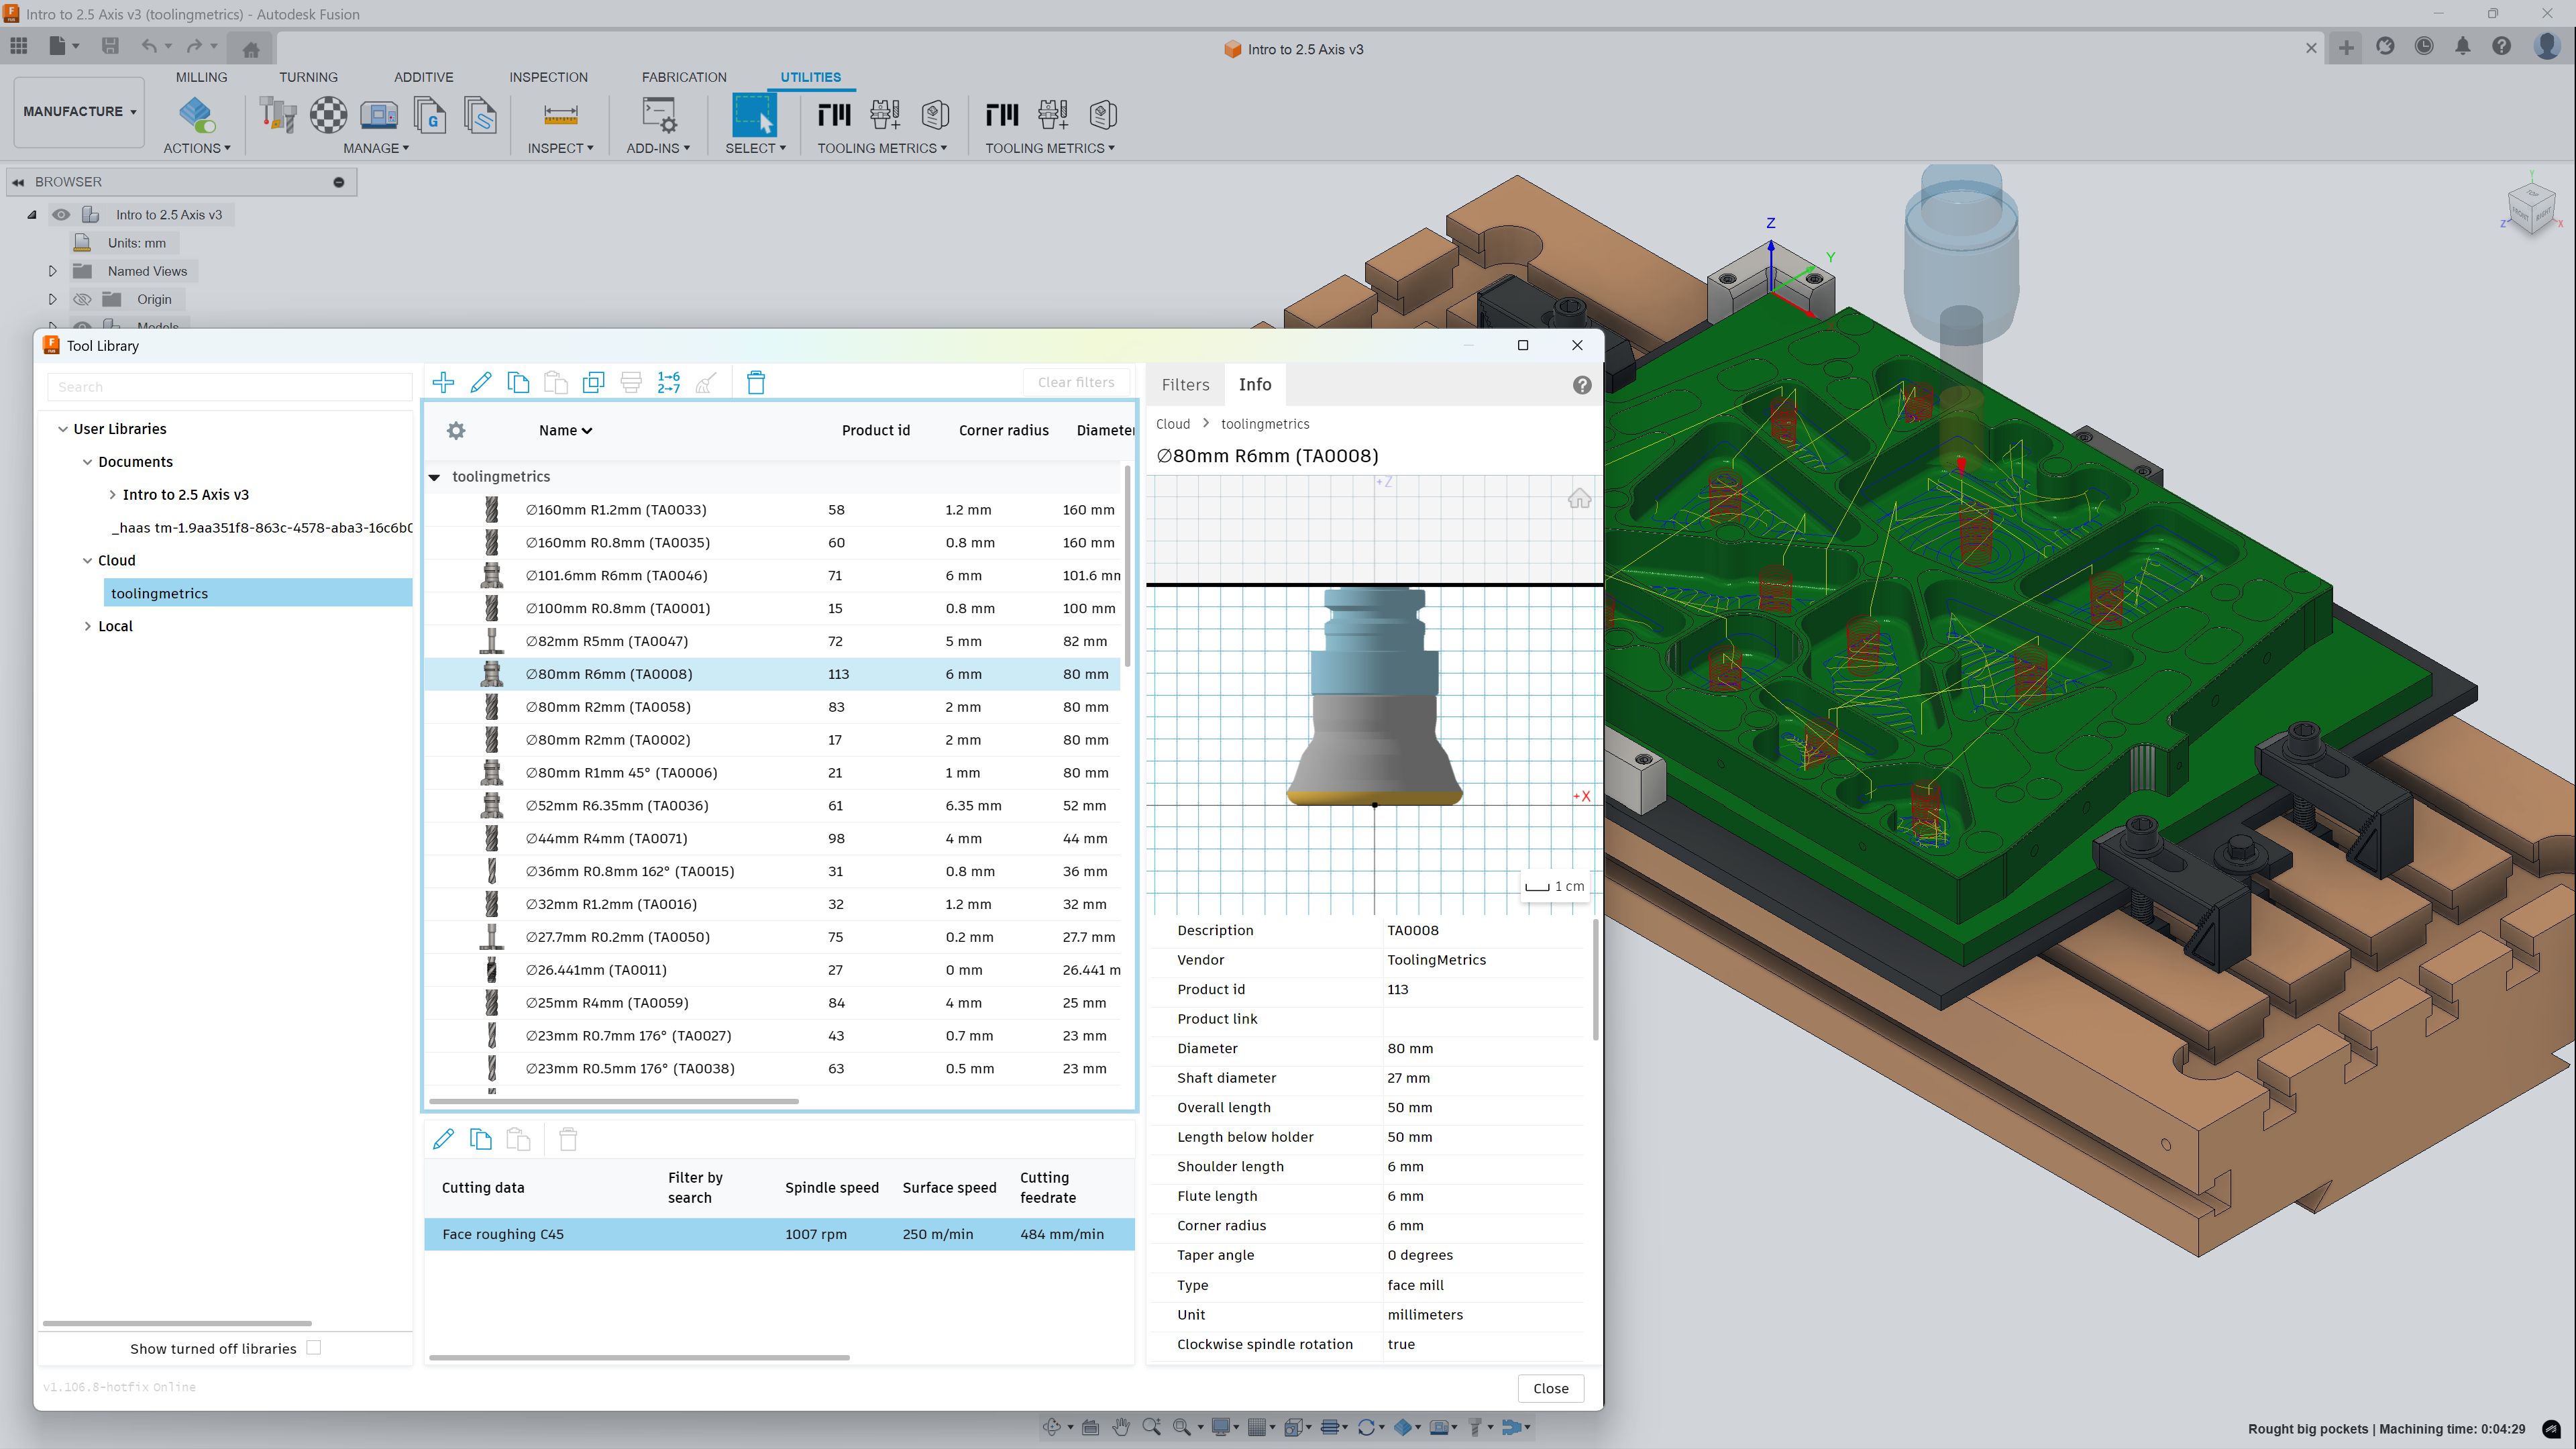Toggle Origin folder visibility eye

point(83,299)
